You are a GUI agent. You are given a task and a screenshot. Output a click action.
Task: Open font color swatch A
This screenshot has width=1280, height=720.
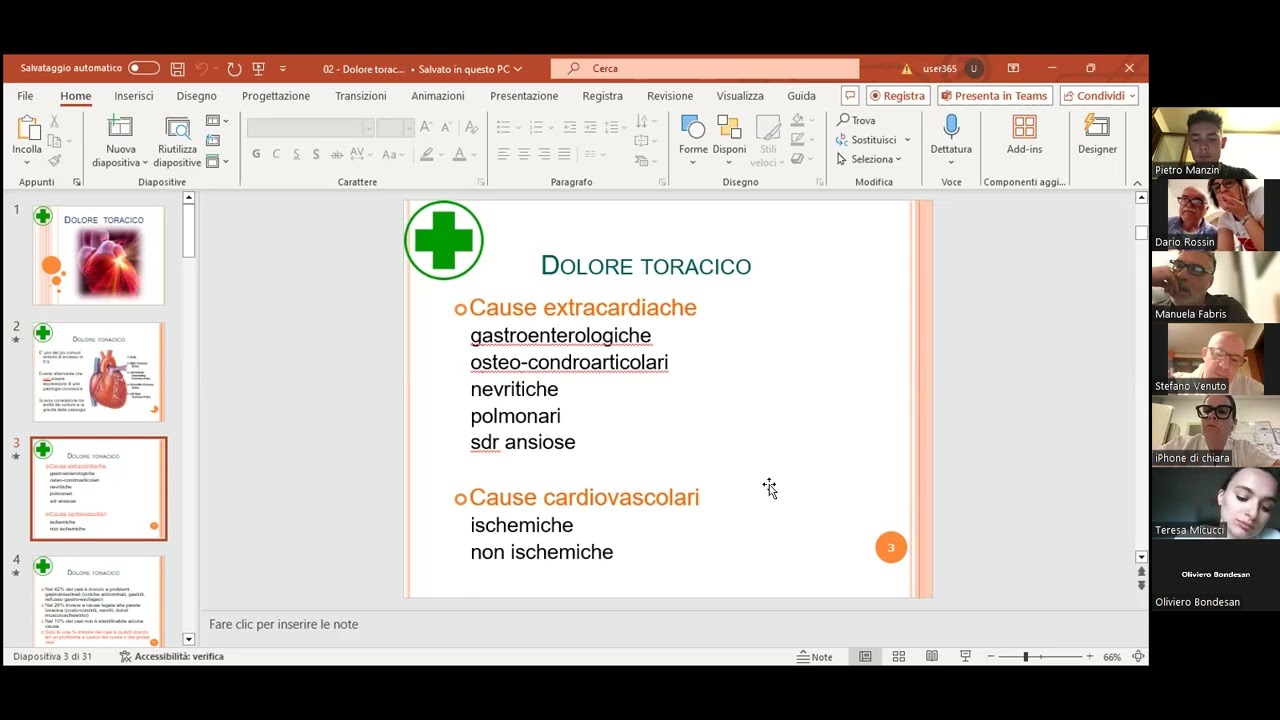click(x=459, y=154)
